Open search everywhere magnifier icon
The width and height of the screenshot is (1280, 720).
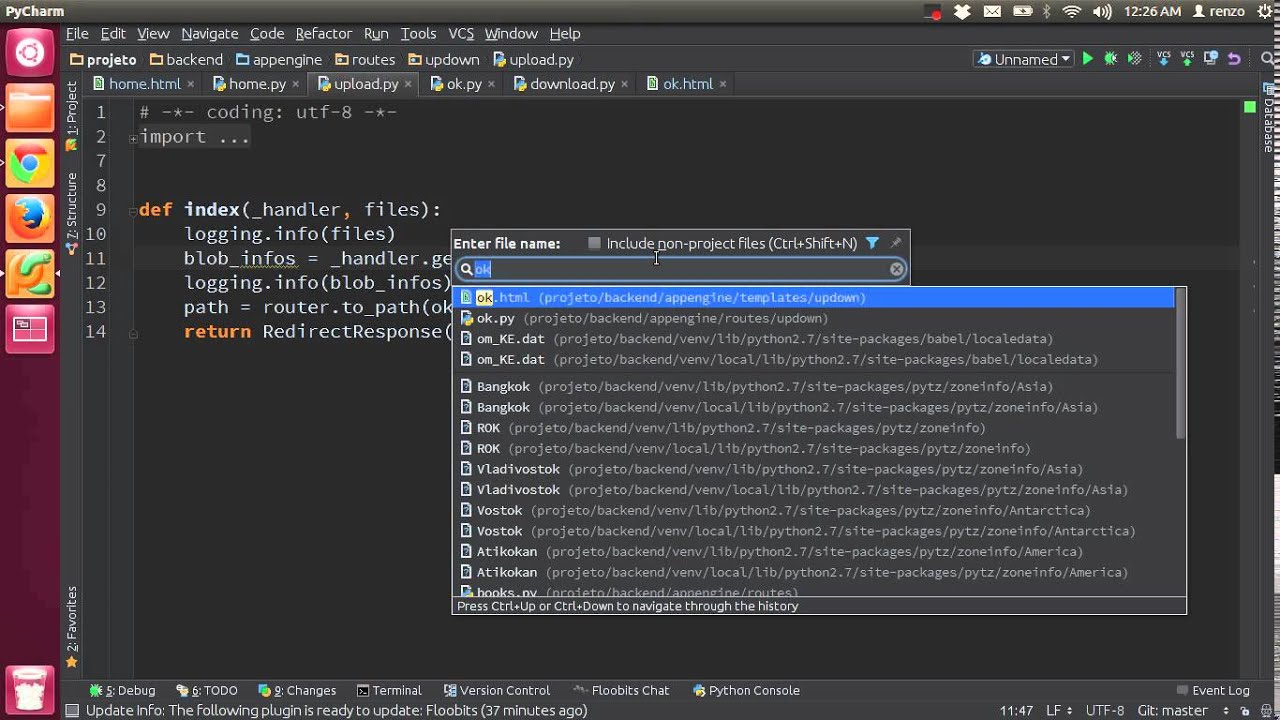click(x=1265, y=59)
